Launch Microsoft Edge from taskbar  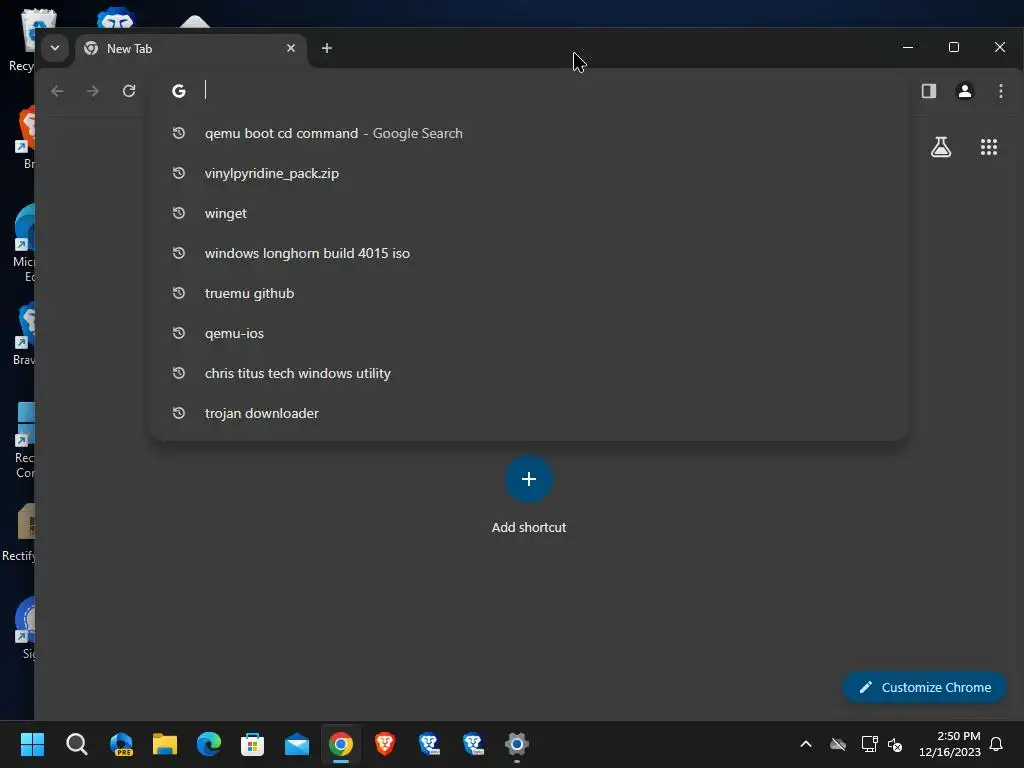point(209,744)
